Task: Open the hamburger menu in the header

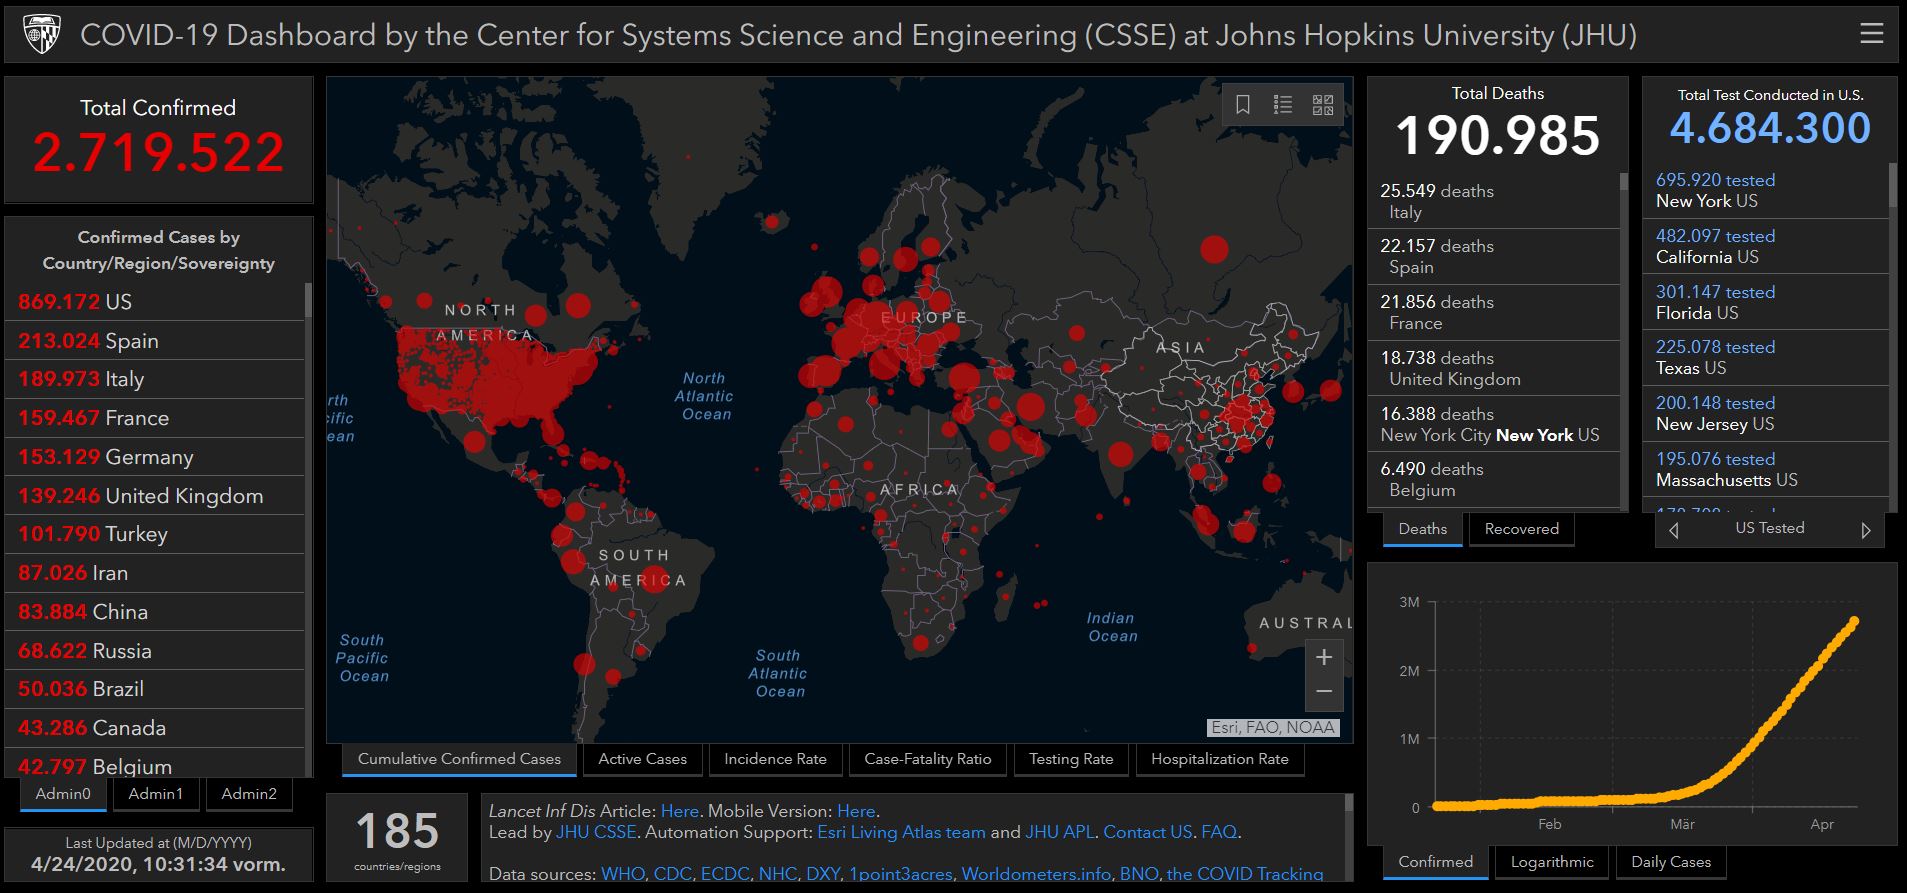Action: [x=1871, y=34]
